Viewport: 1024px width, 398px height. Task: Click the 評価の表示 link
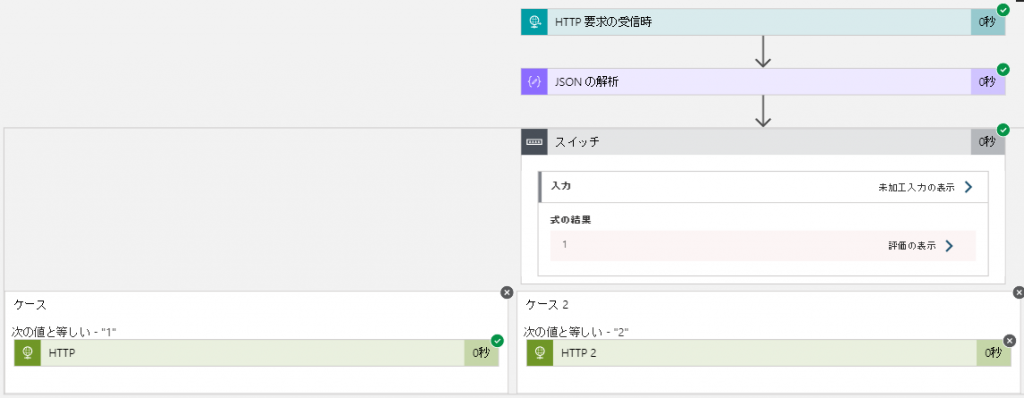tap(912, 246)
